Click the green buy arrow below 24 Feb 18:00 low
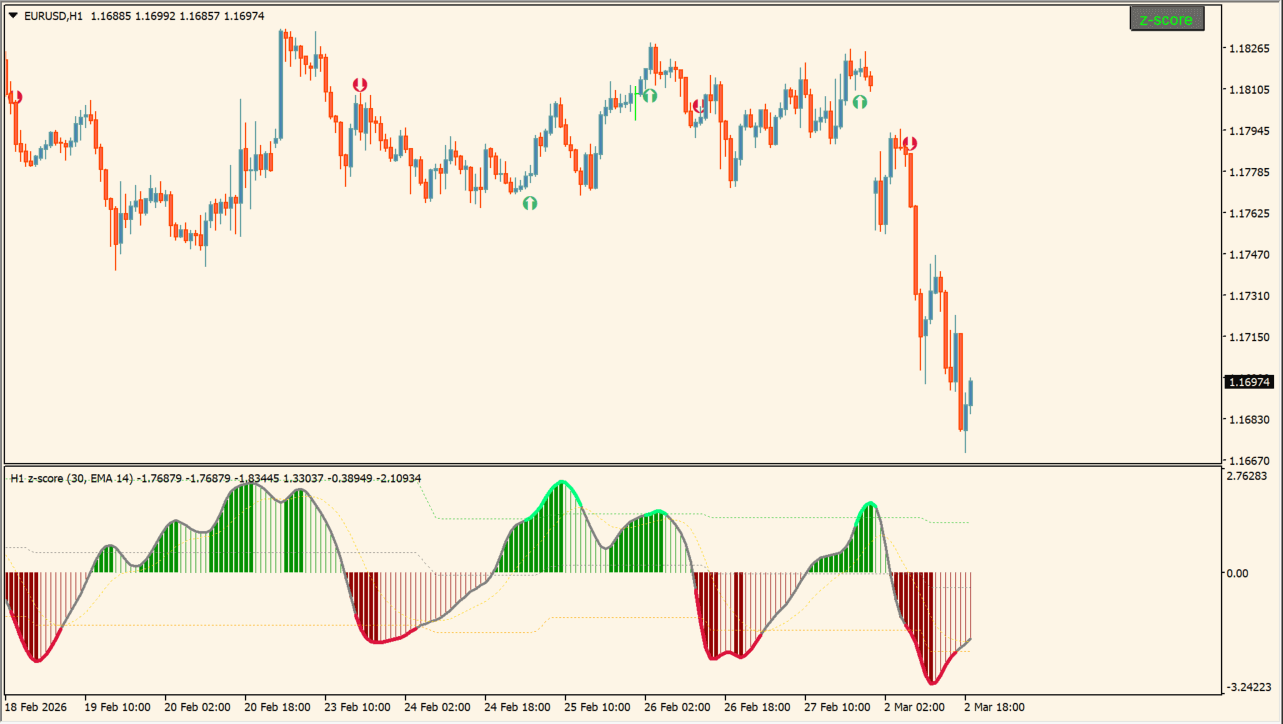1283x724 pixels. point(529,203)
